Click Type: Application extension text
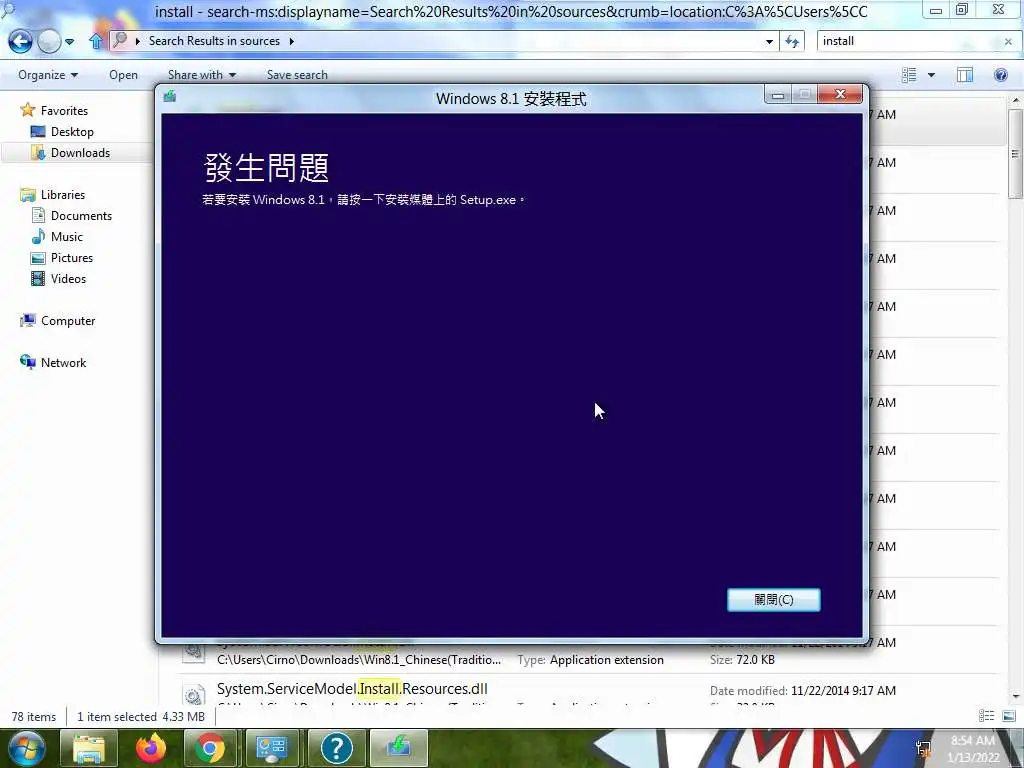Image resolution: width=1024 pixels, height=768 pixels. (590, 660)
